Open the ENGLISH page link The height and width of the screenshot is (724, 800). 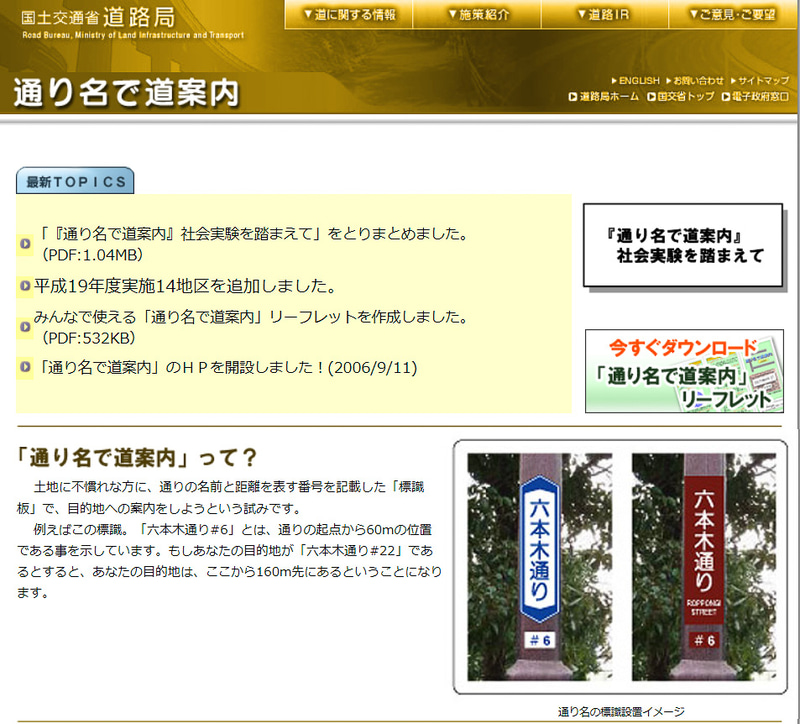click(637, 81)
